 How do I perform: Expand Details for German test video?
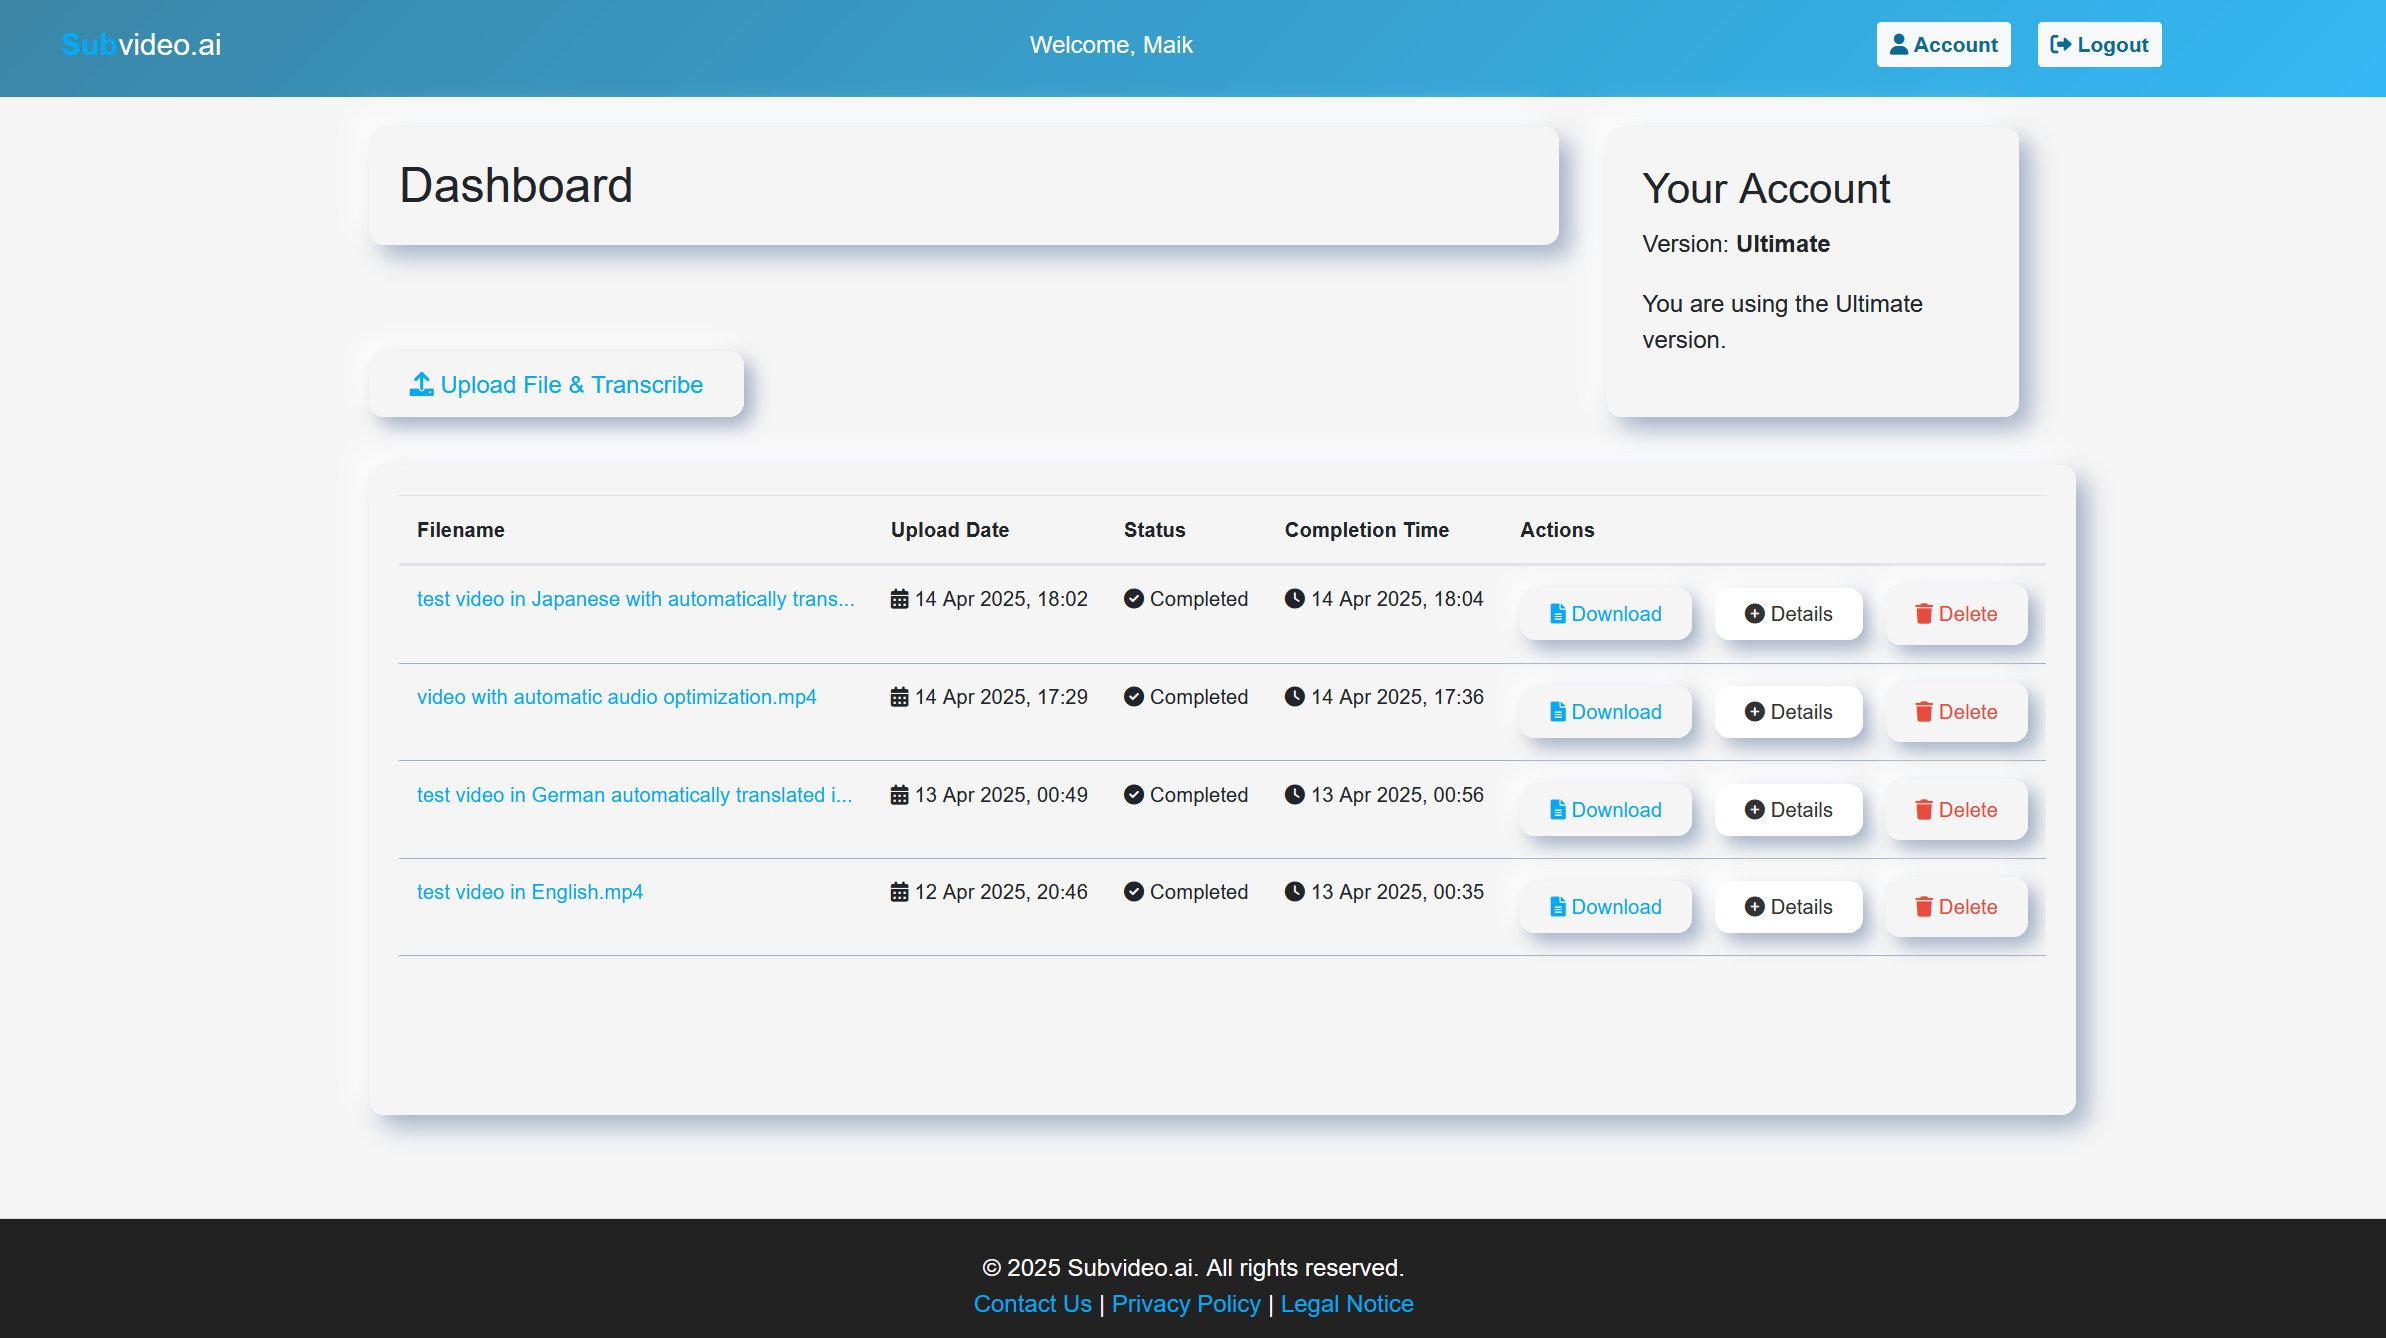pyautogui.click(x=1788, y=810)
